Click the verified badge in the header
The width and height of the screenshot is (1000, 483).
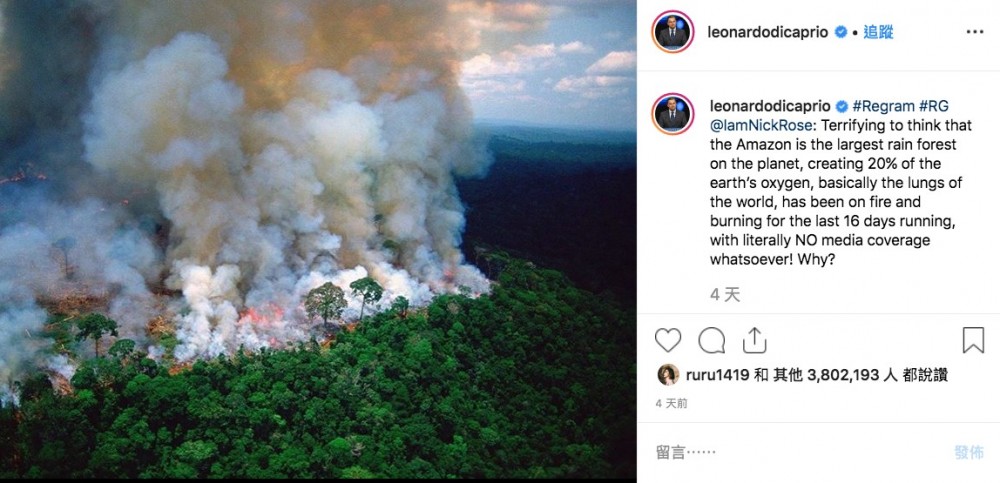(x=841, y=32)
